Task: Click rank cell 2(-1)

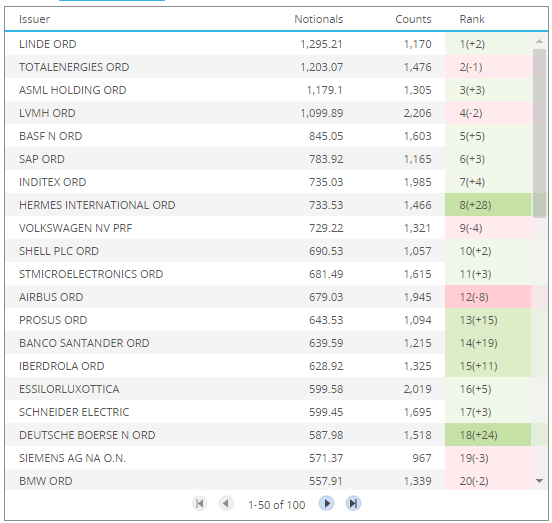Action: pyautogui.click(x=488, y=67)
